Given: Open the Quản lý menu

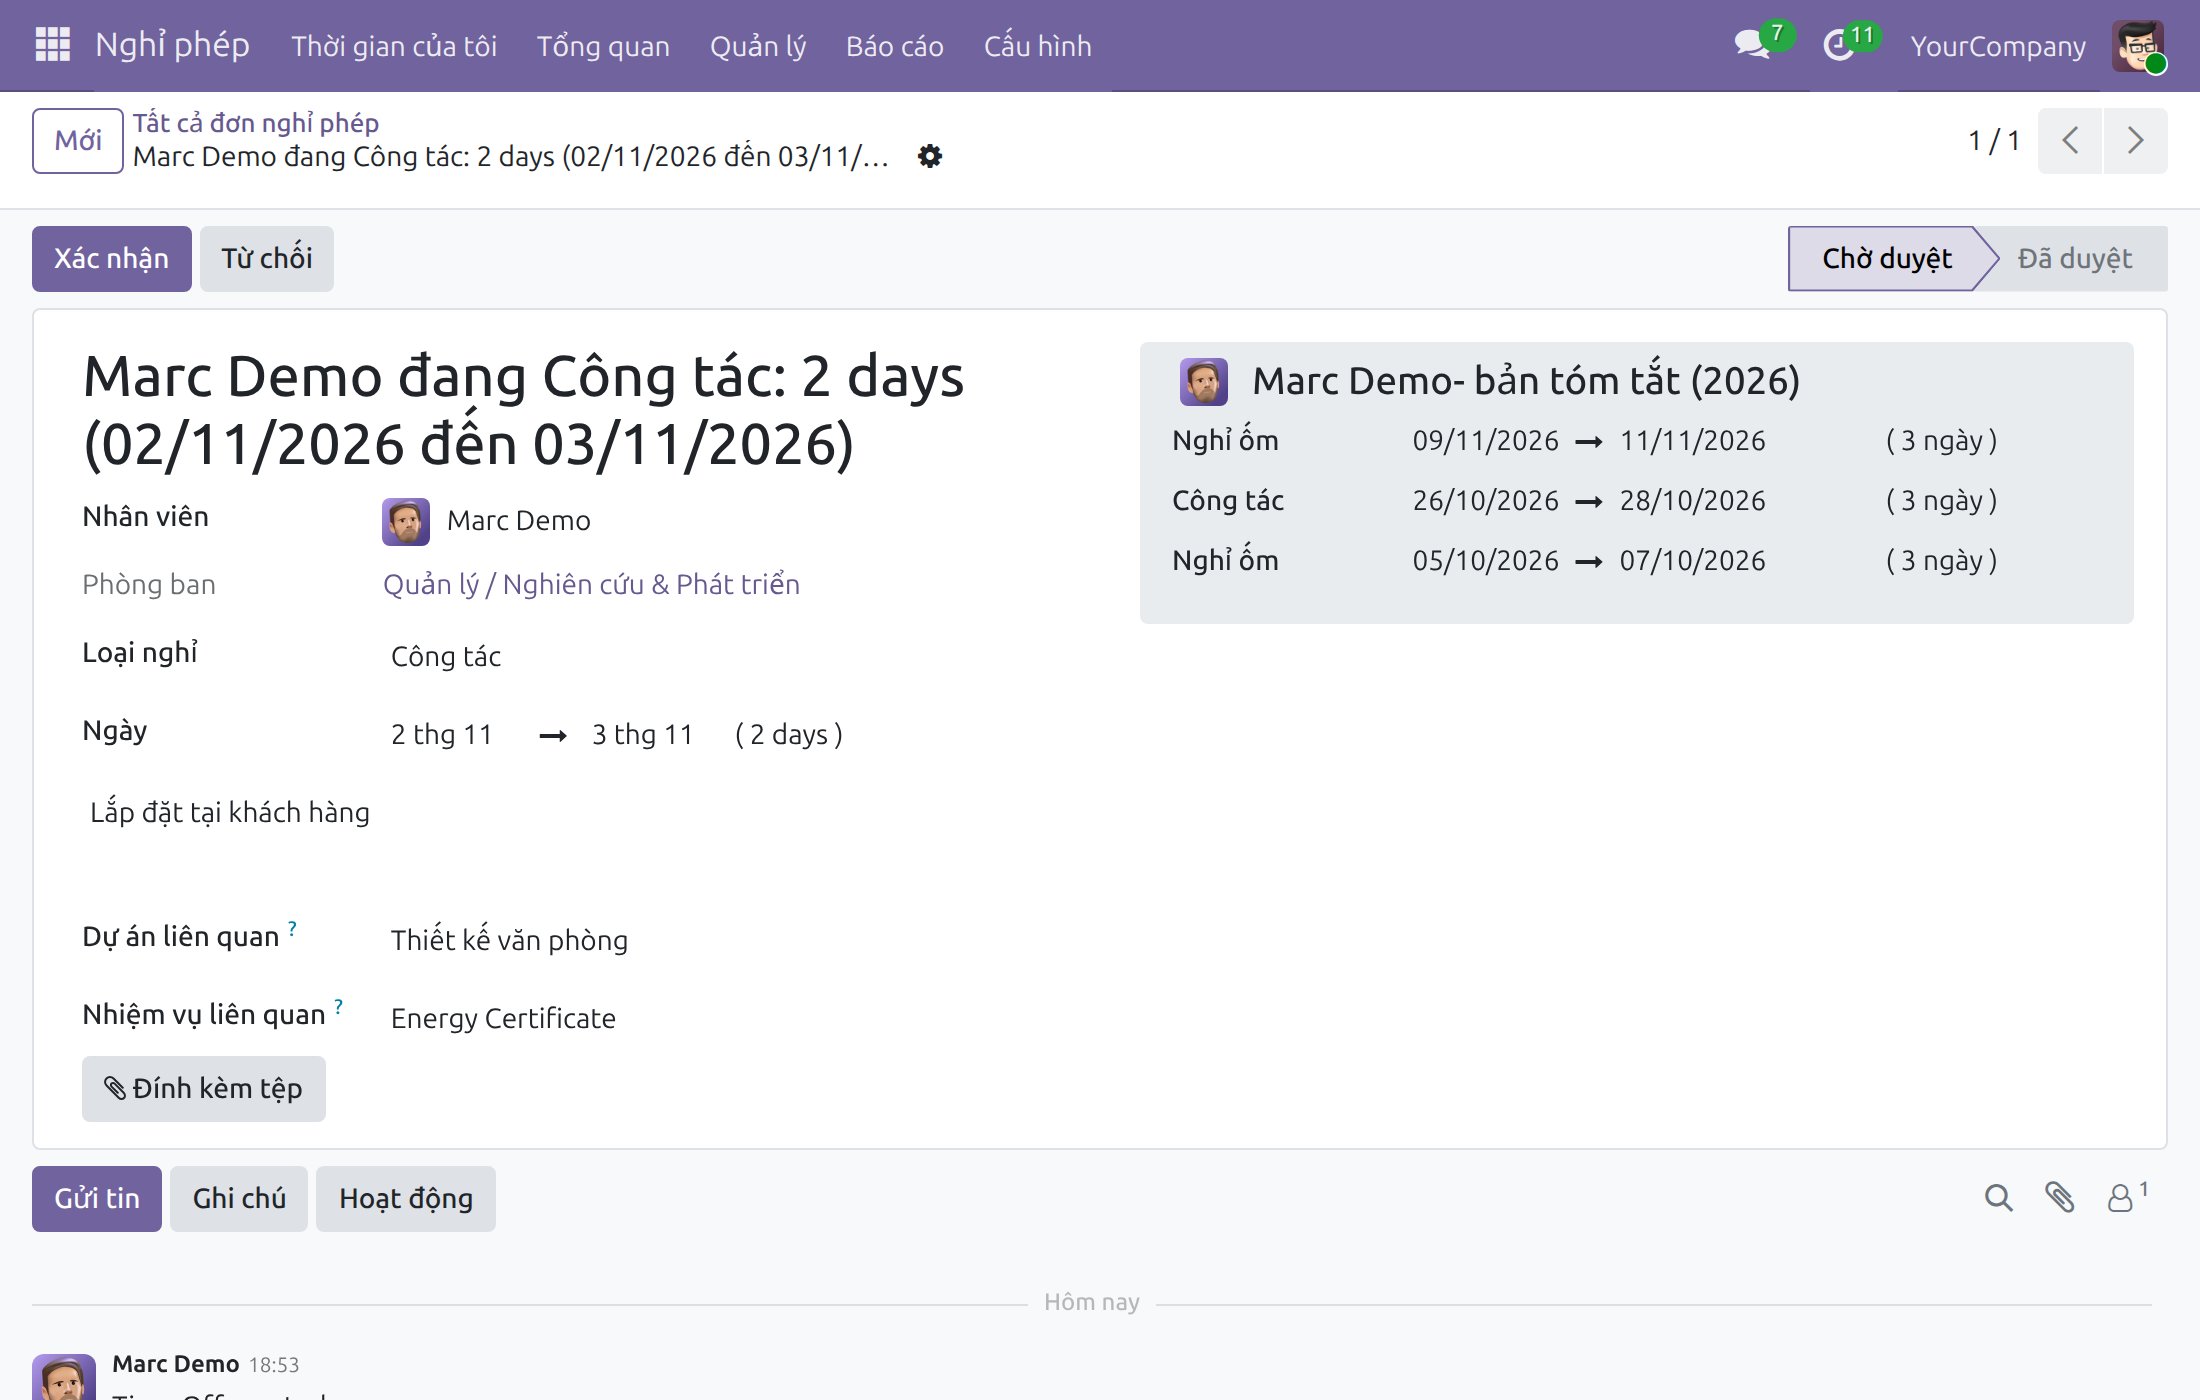Looking at the screenshot, I should pyautogui.click(x=758, y=46).
